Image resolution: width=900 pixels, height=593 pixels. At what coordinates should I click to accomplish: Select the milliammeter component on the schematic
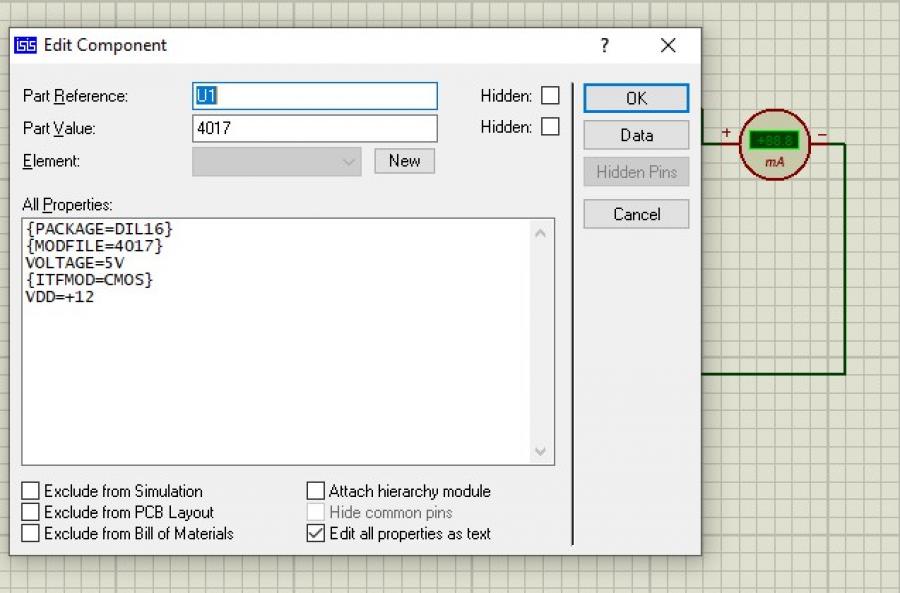click(x=774, y=146)
